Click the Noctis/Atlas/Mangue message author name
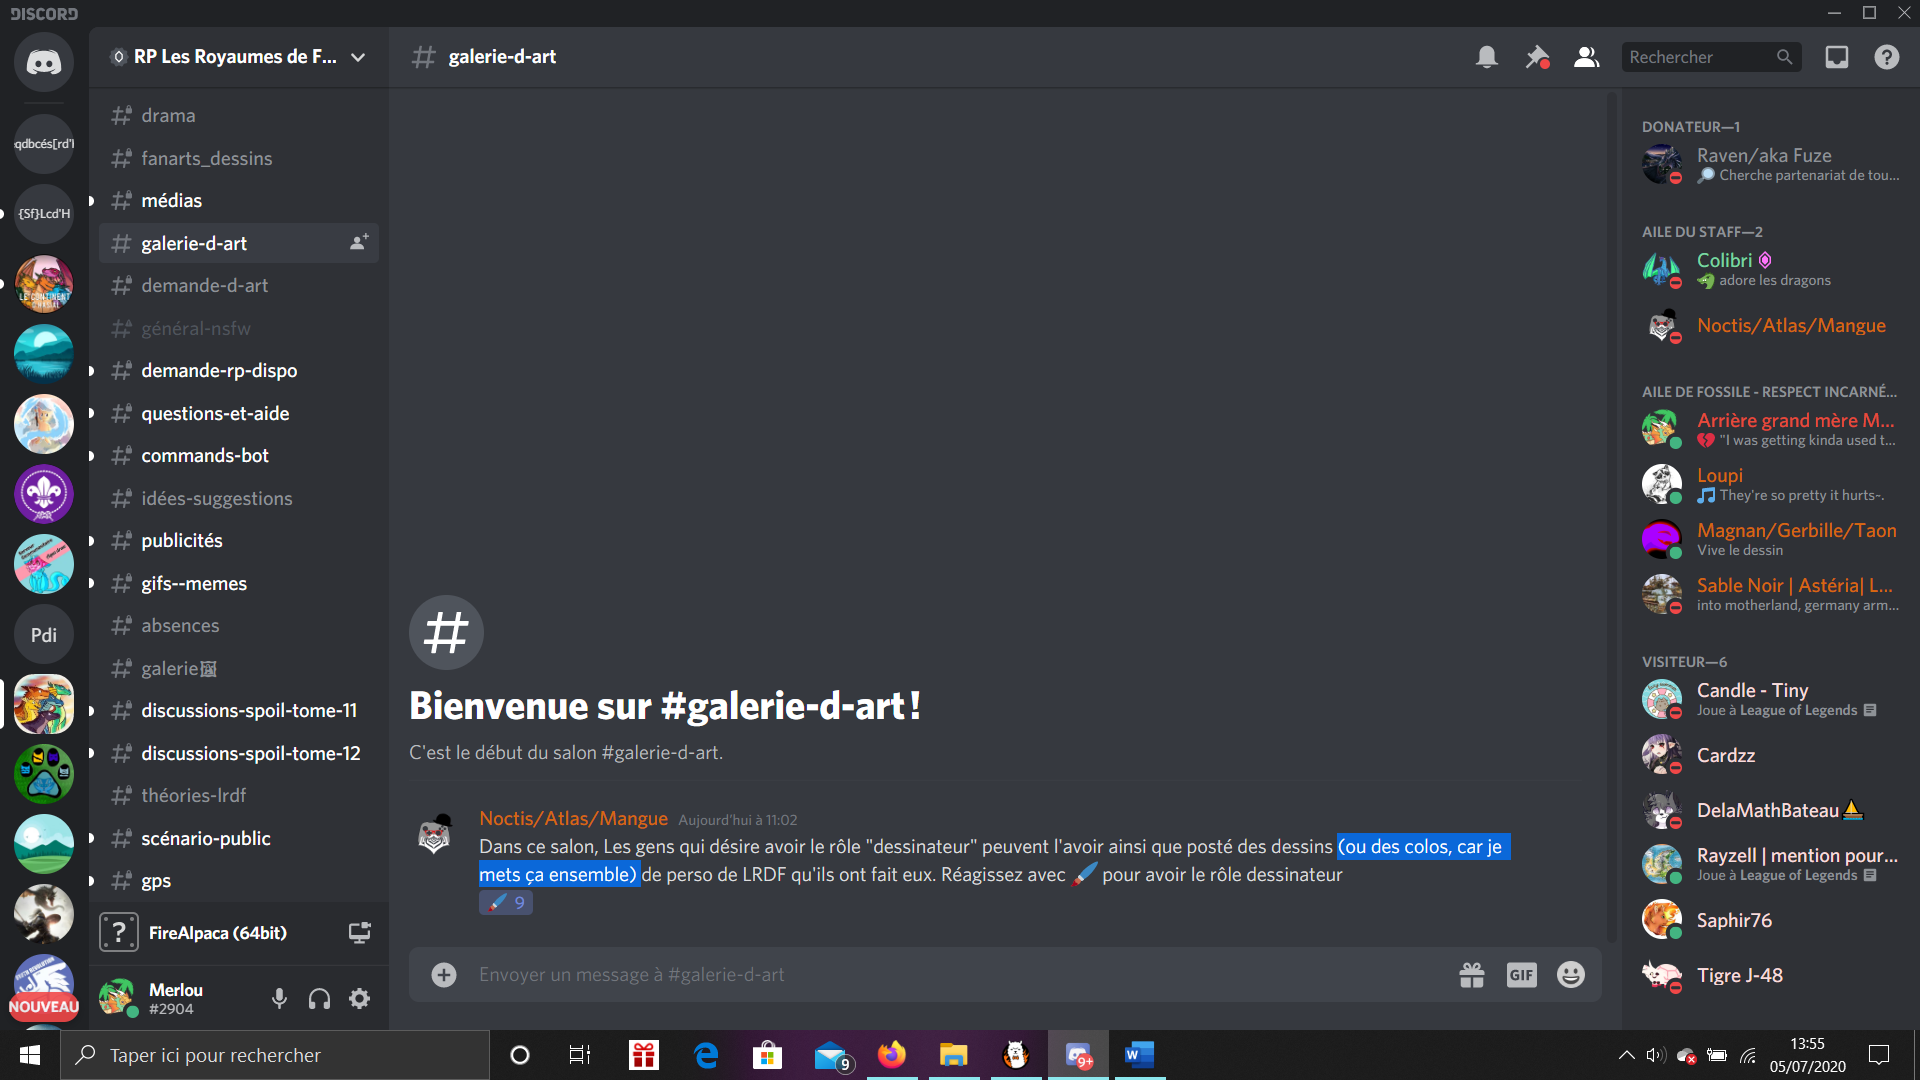Viewport: 1920px width, 1080px height. (573, 819)
